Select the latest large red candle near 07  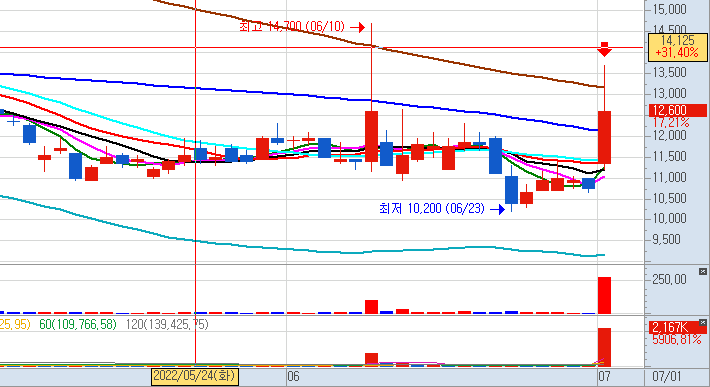tap(604, 137)
